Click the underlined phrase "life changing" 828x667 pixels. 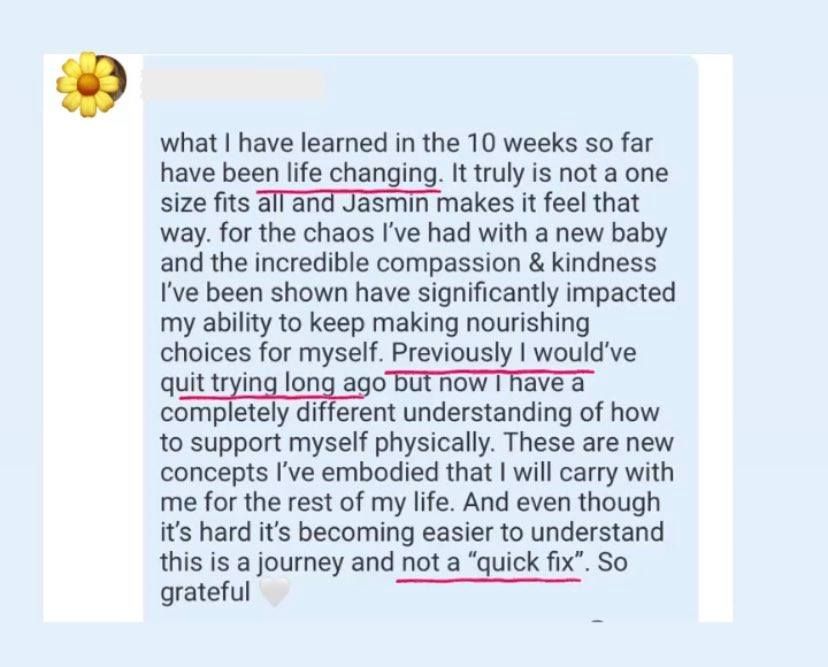362,173
